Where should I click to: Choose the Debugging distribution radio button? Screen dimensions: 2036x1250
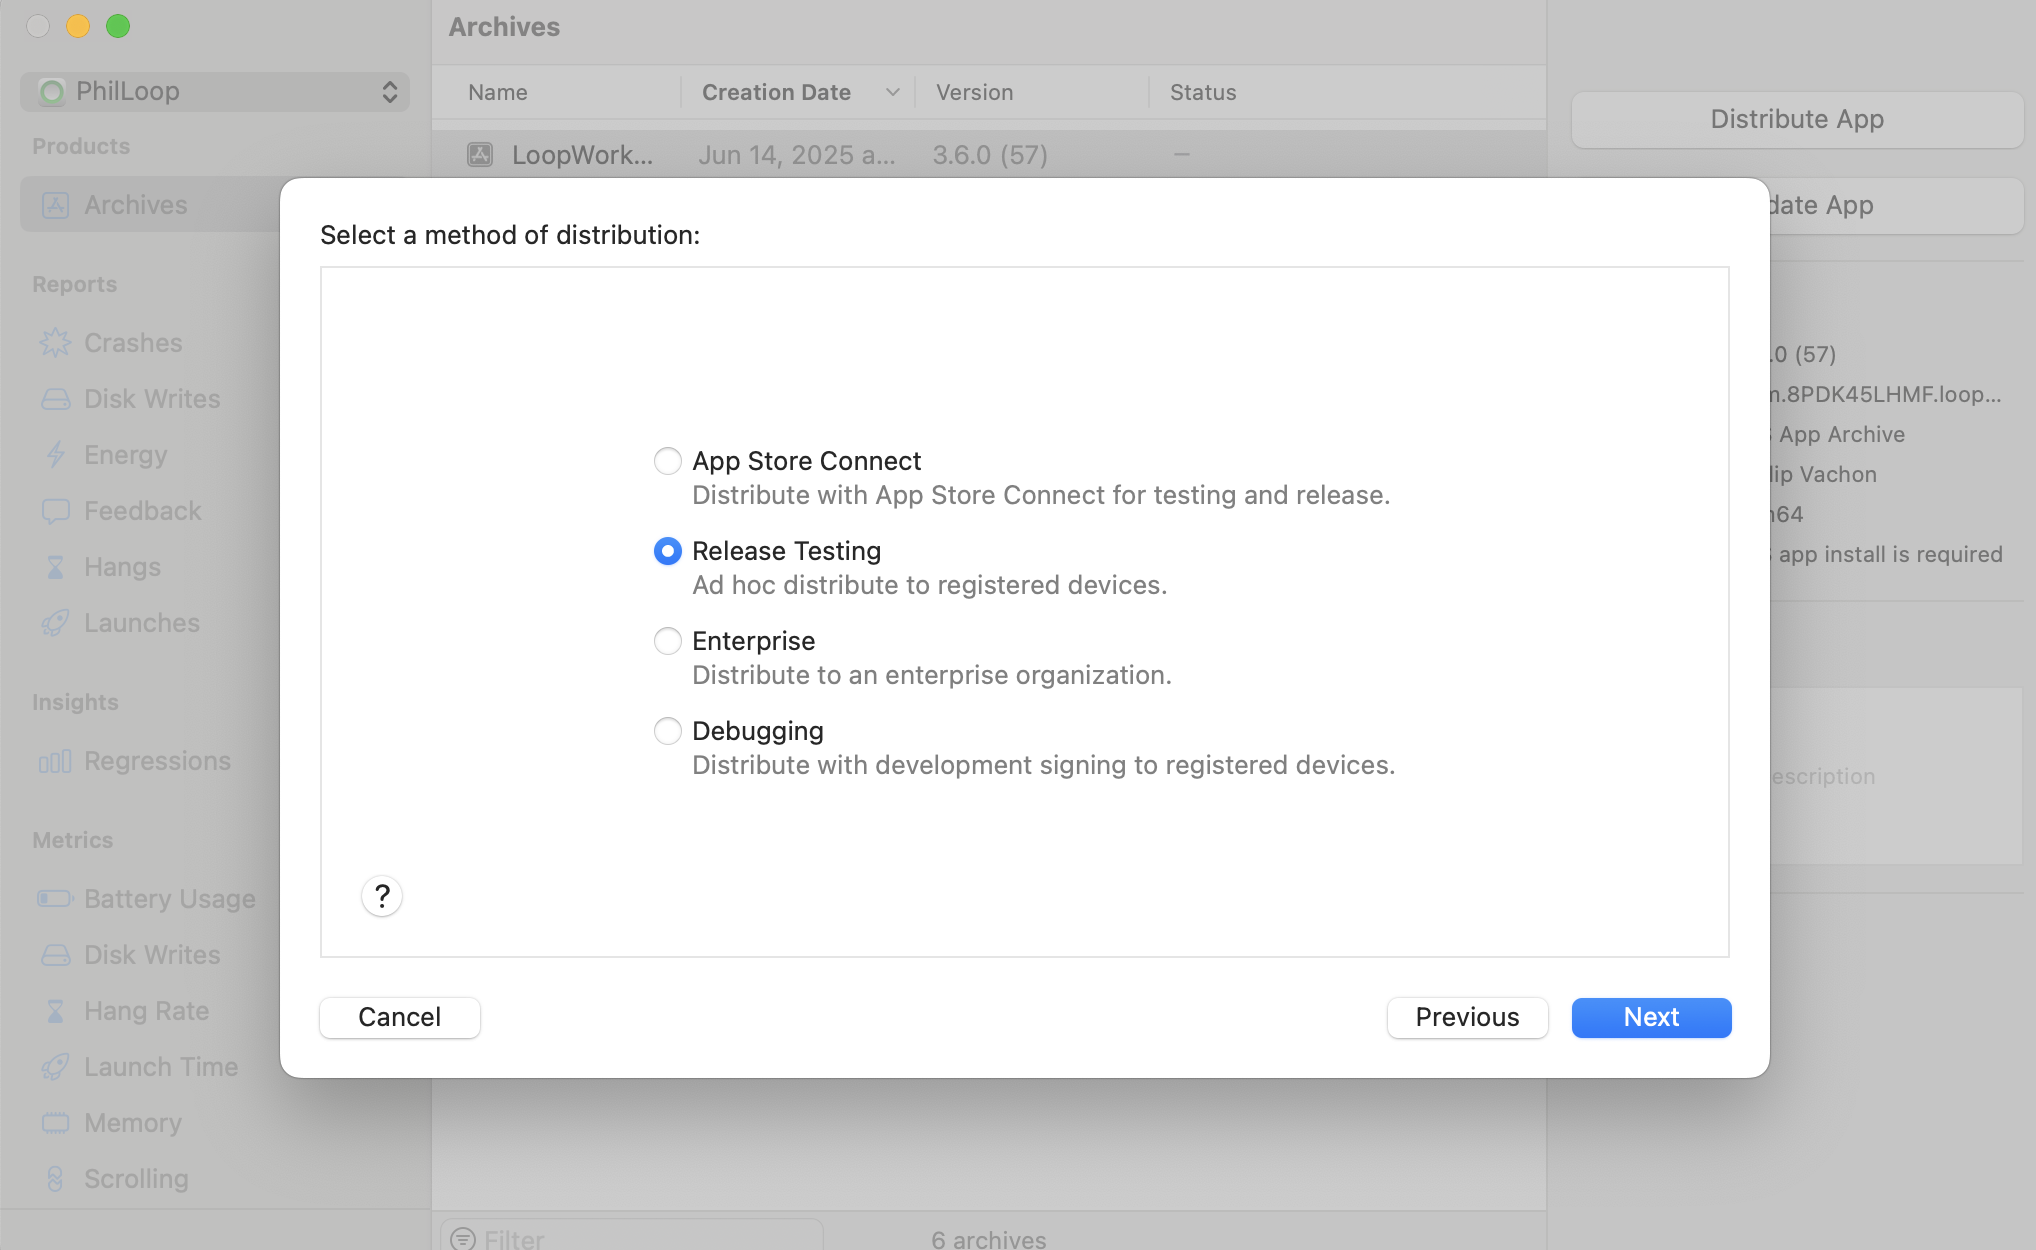pos(667,731)
